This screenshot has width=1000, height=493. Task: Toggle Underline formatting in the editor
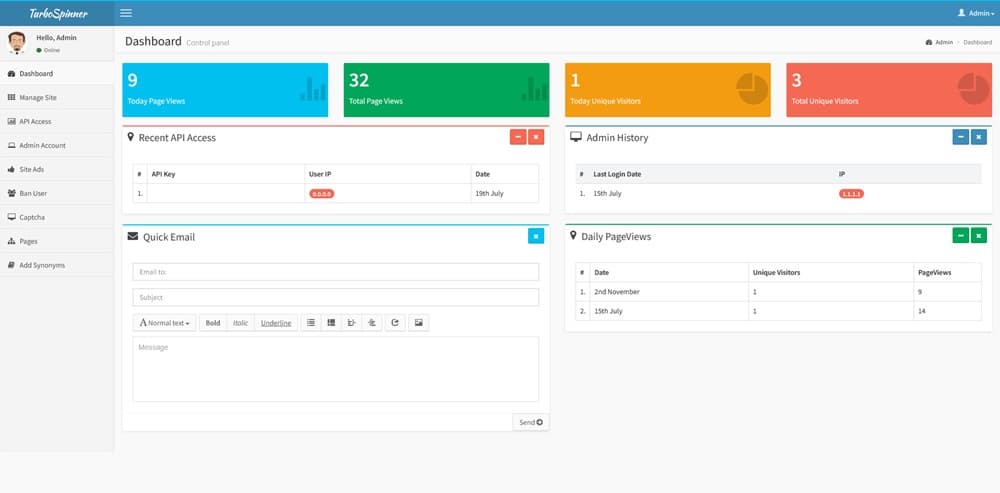(x=276, y=323)
